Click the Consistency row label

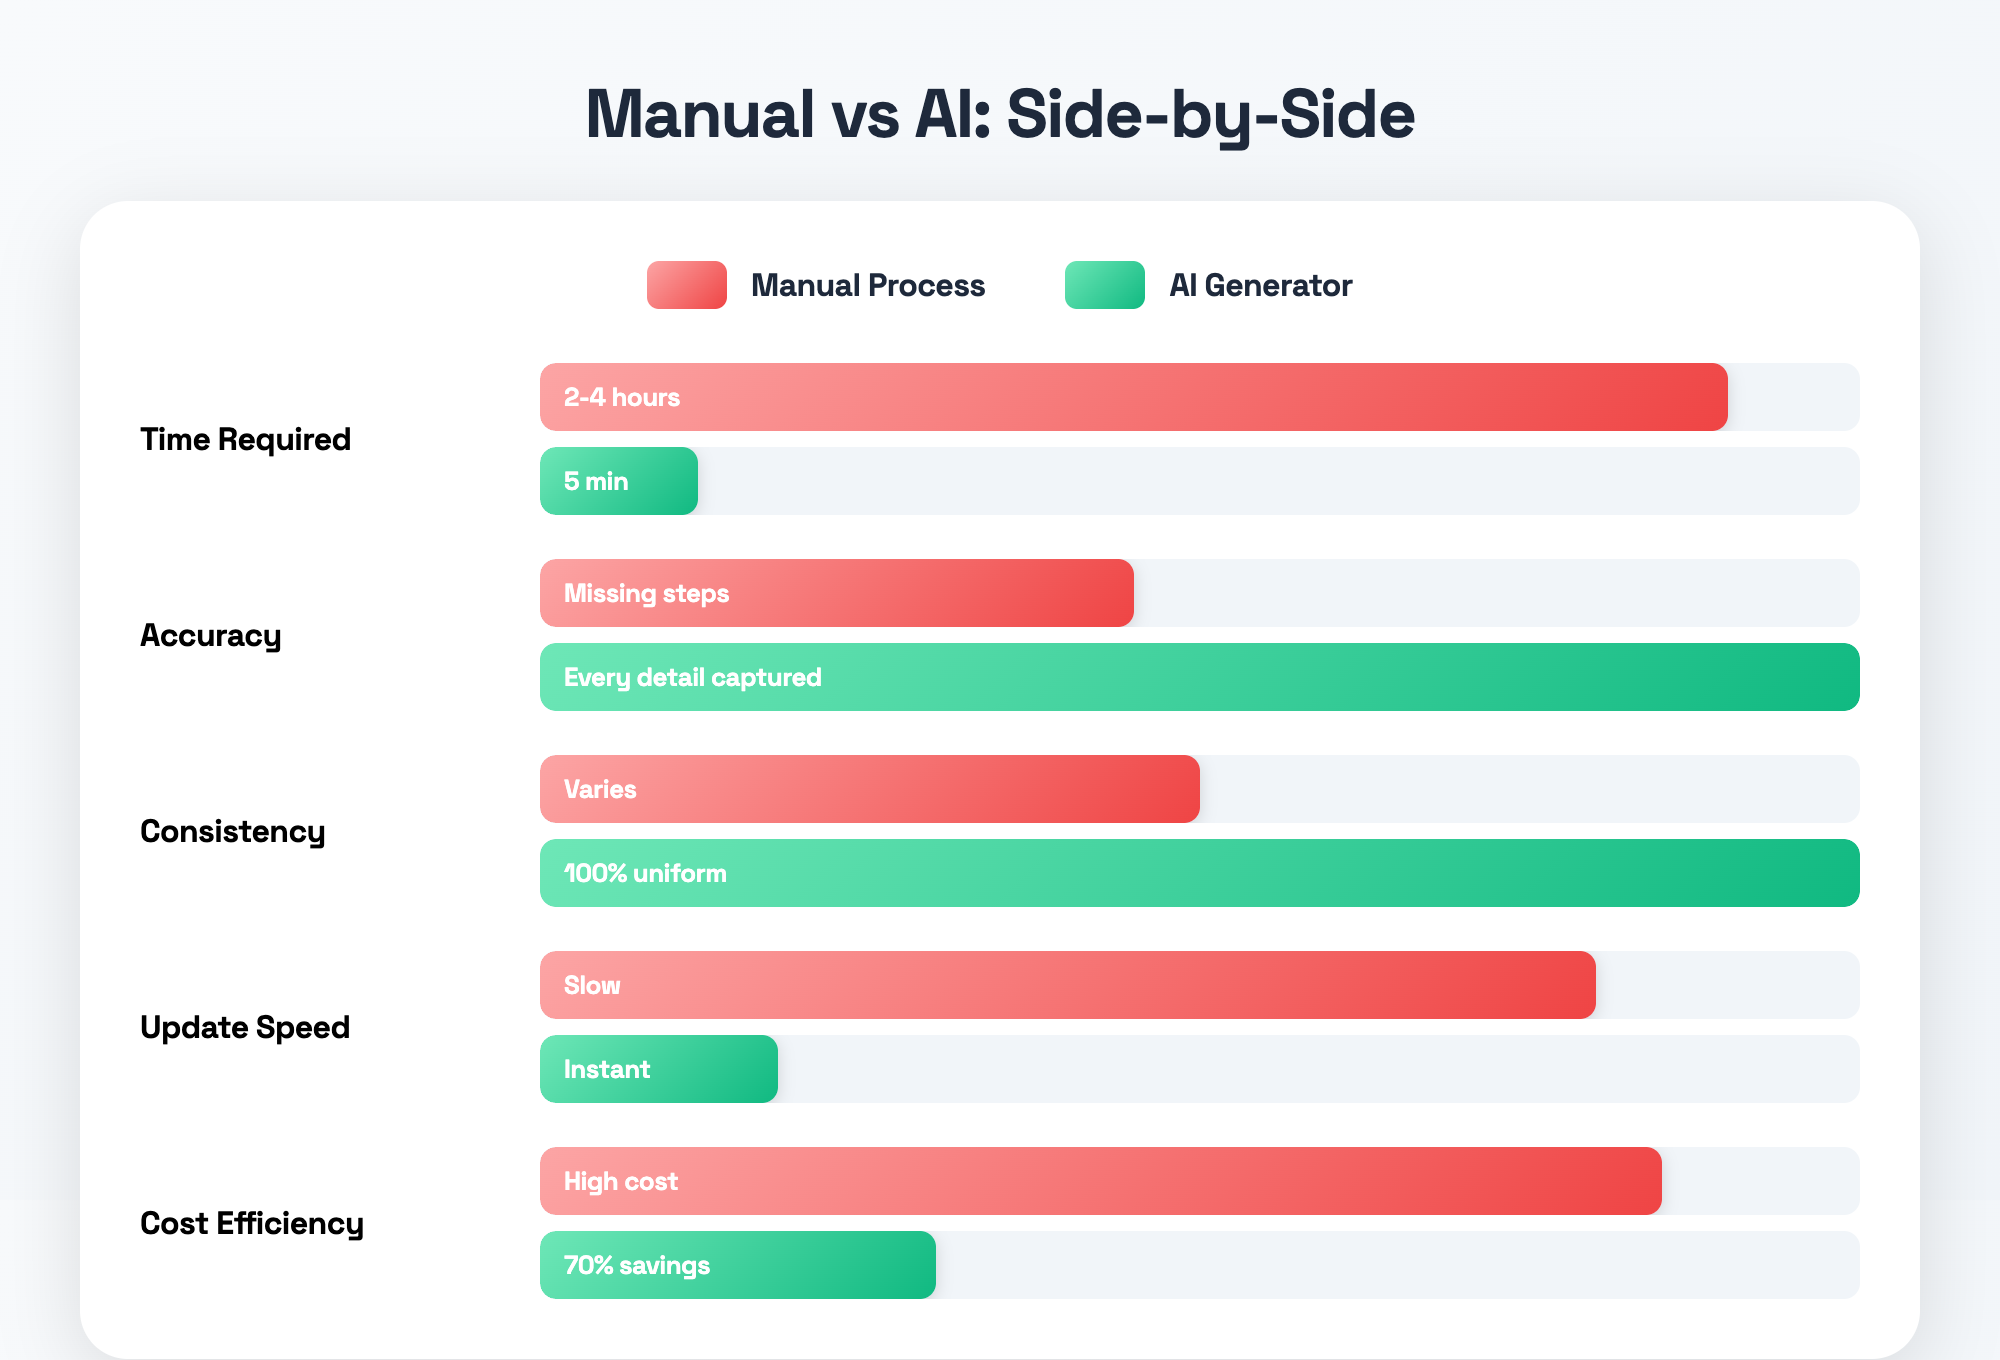coord(232,832)
